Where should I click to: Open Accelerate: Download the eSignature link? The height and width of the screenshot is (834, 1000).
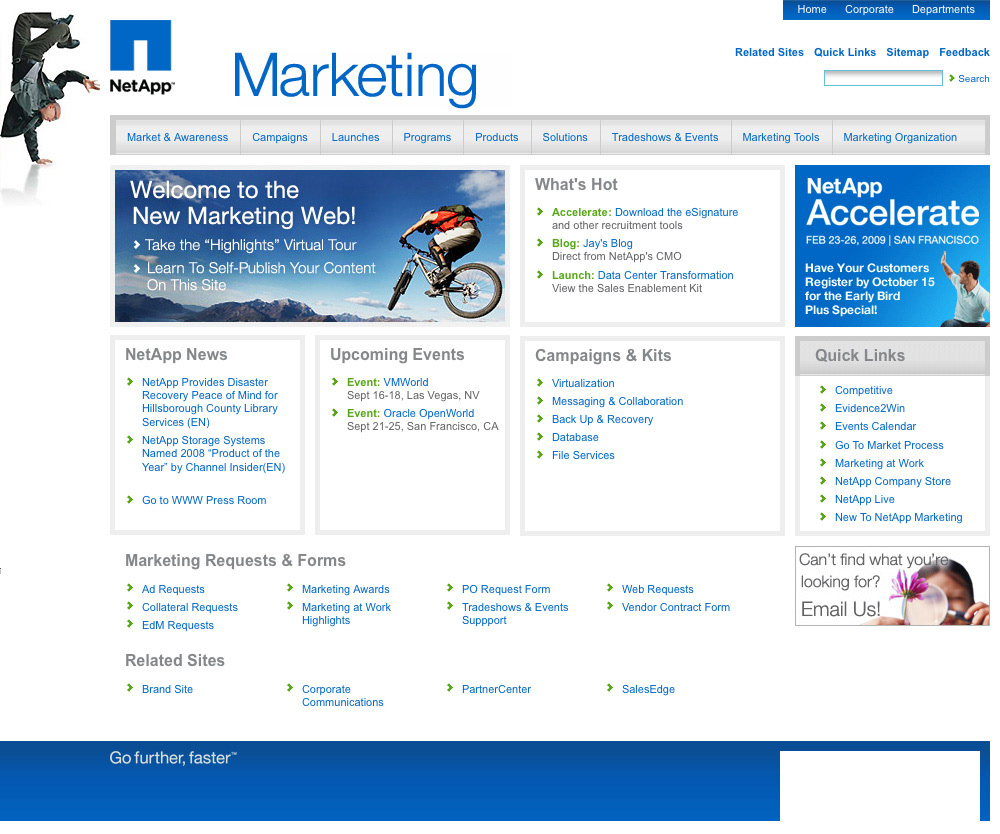[644, 212]
